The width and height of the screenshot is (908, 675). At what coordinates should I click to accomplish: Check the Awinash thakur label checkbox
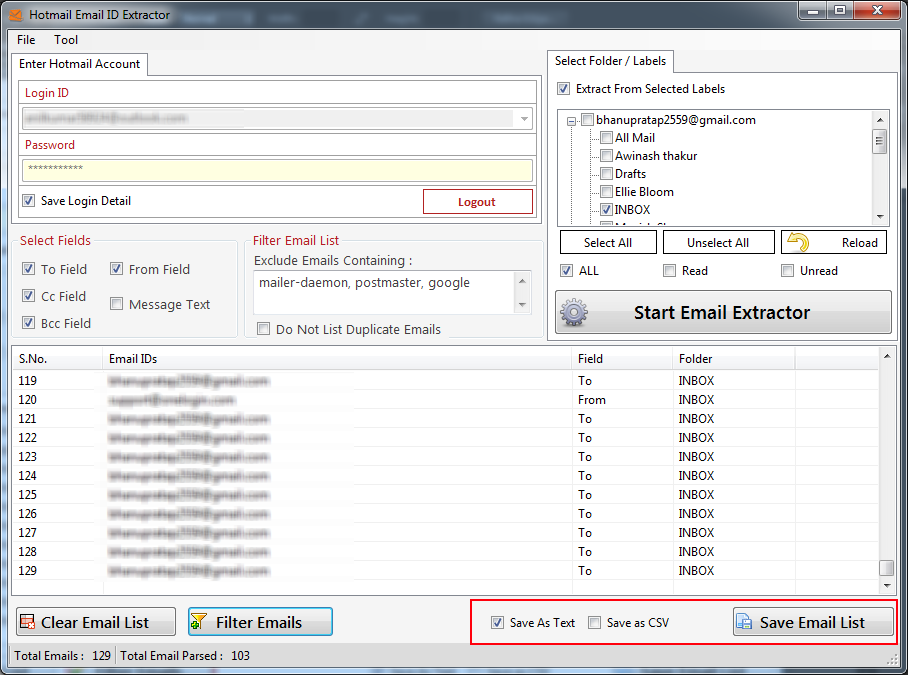tap(606, 156)
